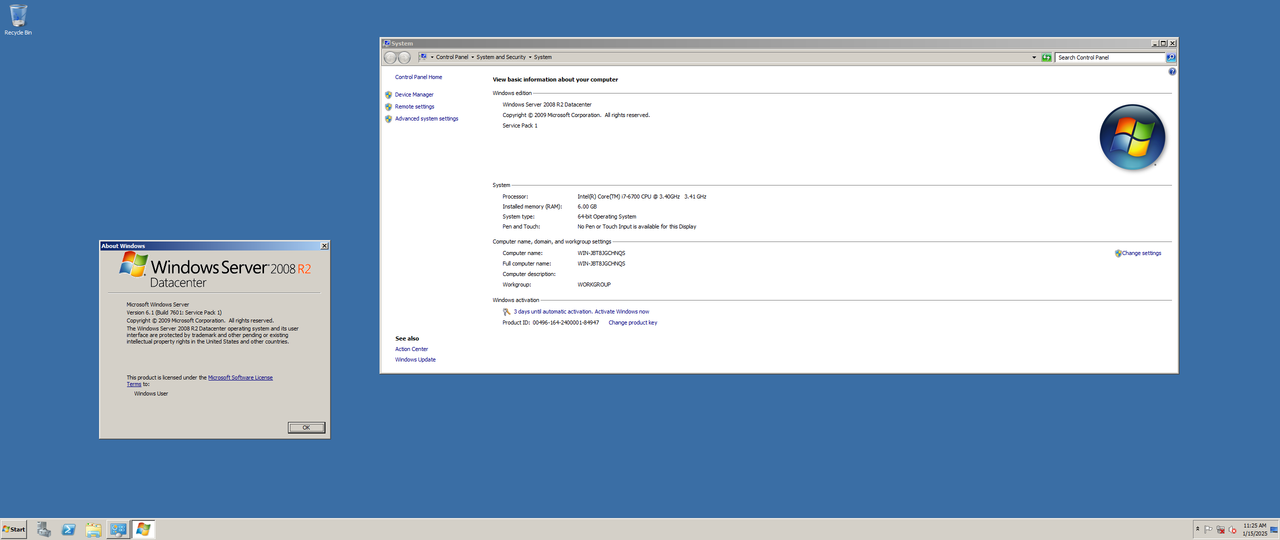The width and height of the screenshot is (1280, 540).
Task: Click the '64-bit Operating System' text
Action: 607,216
